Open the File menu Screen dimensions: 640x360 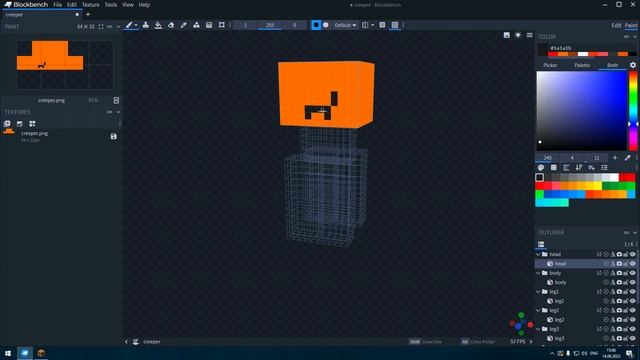pos(58,5)
